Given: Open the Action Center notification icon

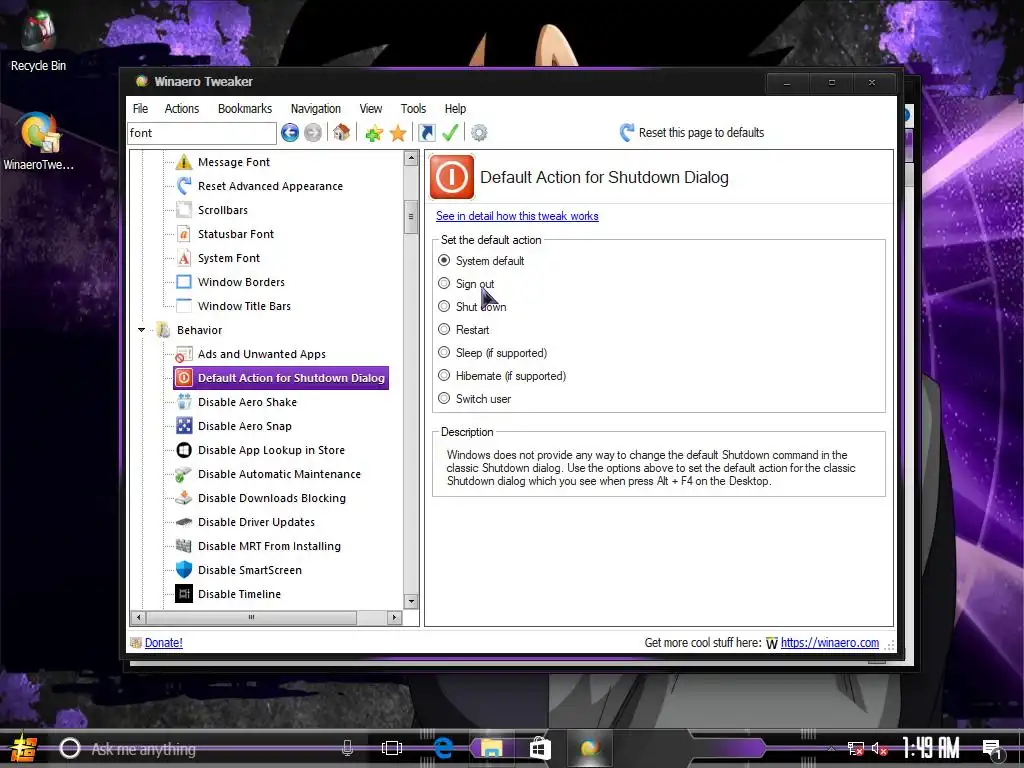Looking at the screenshot, I should pos(993,748).
